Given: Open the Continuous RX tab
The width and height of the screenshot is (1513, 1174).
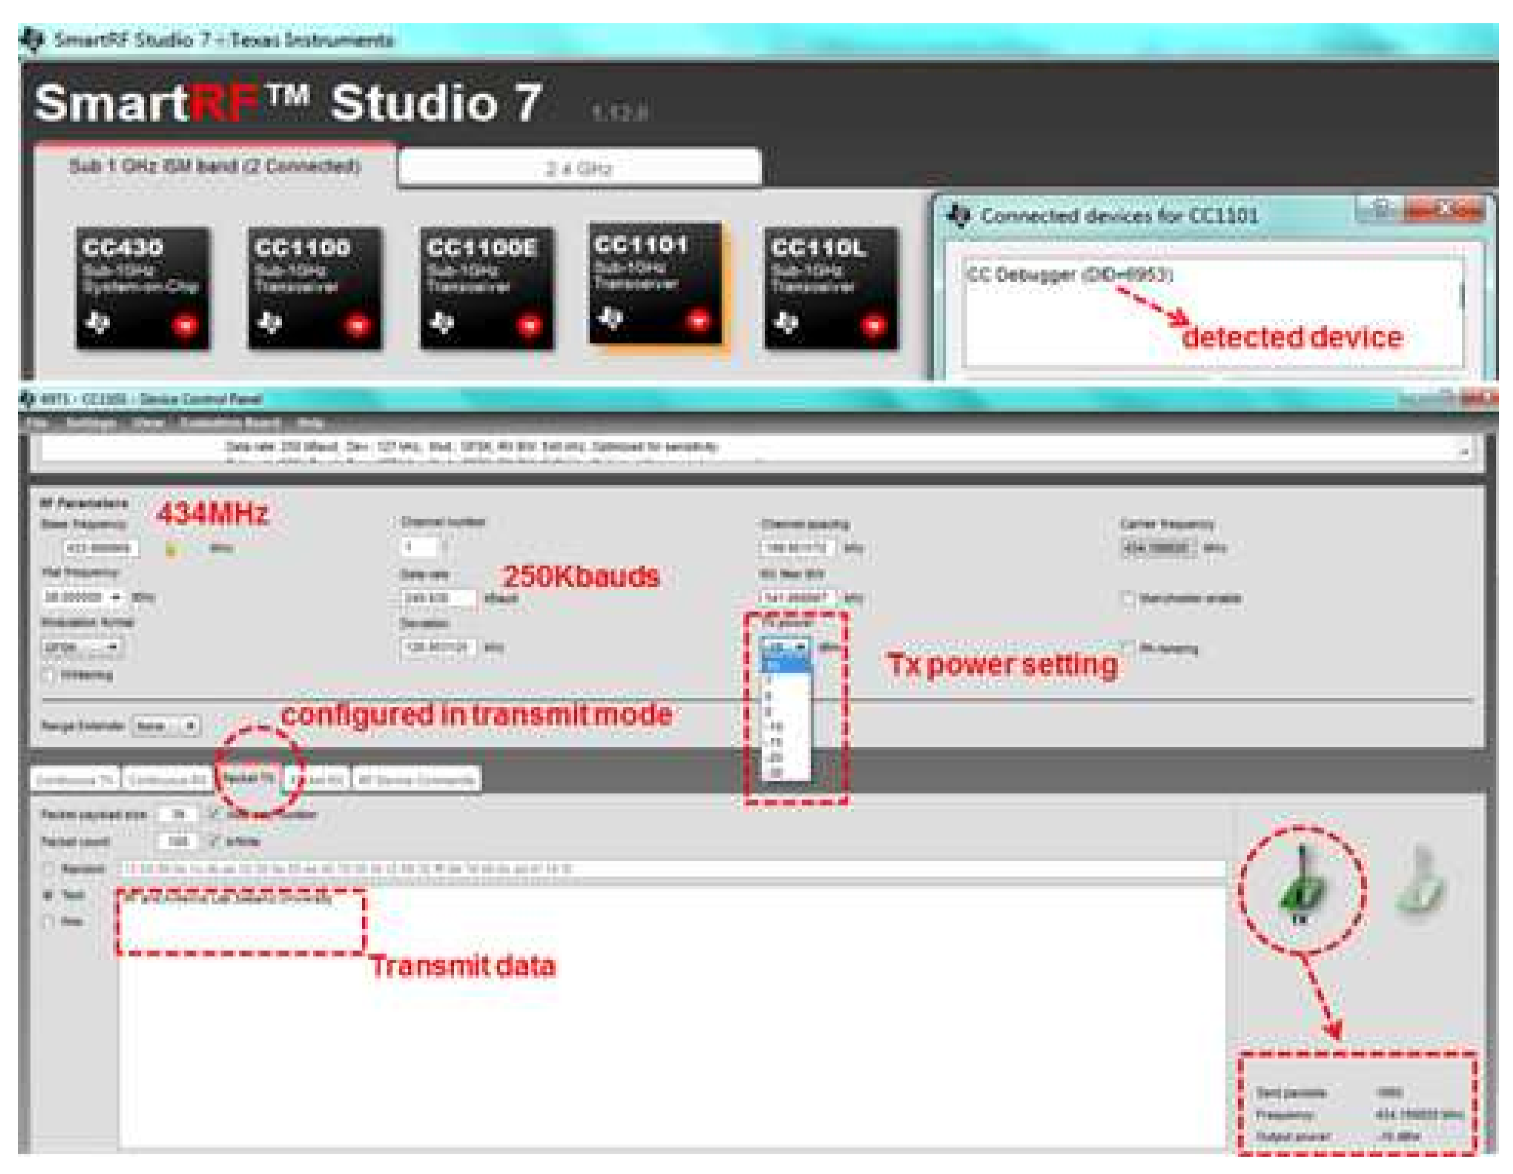Looking at the screenshot, I should click(x=167, y=778).
